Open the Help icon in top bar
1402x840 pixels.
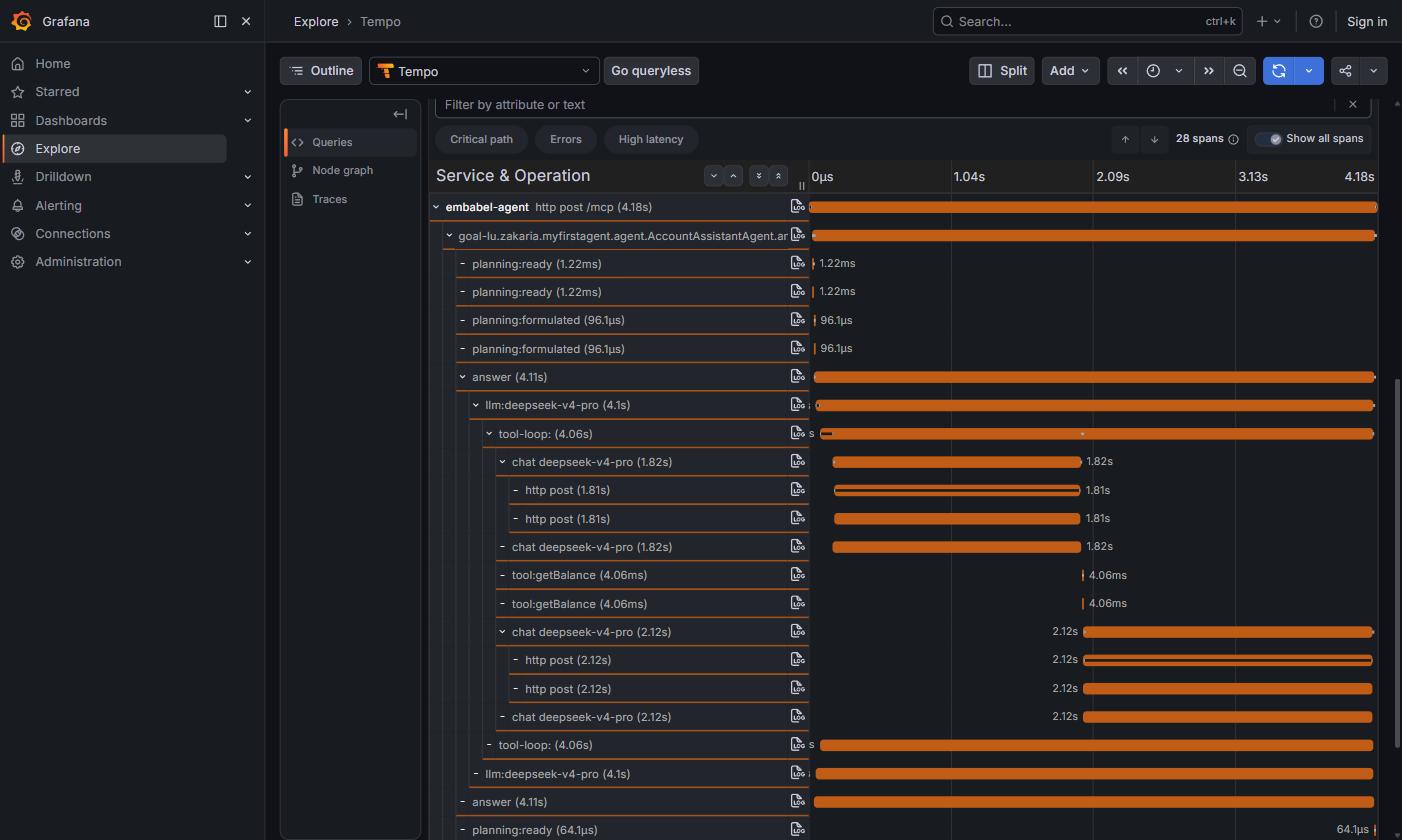1316,21
